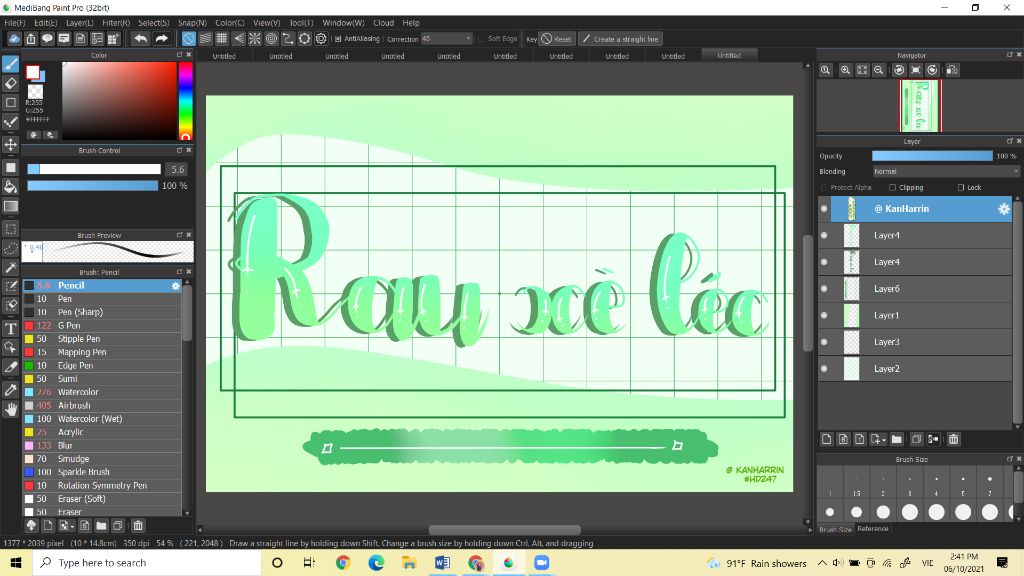This screenshot has width=1024, height=576.
Task: Hide the Layer3 layer
Action: point(824,342)
